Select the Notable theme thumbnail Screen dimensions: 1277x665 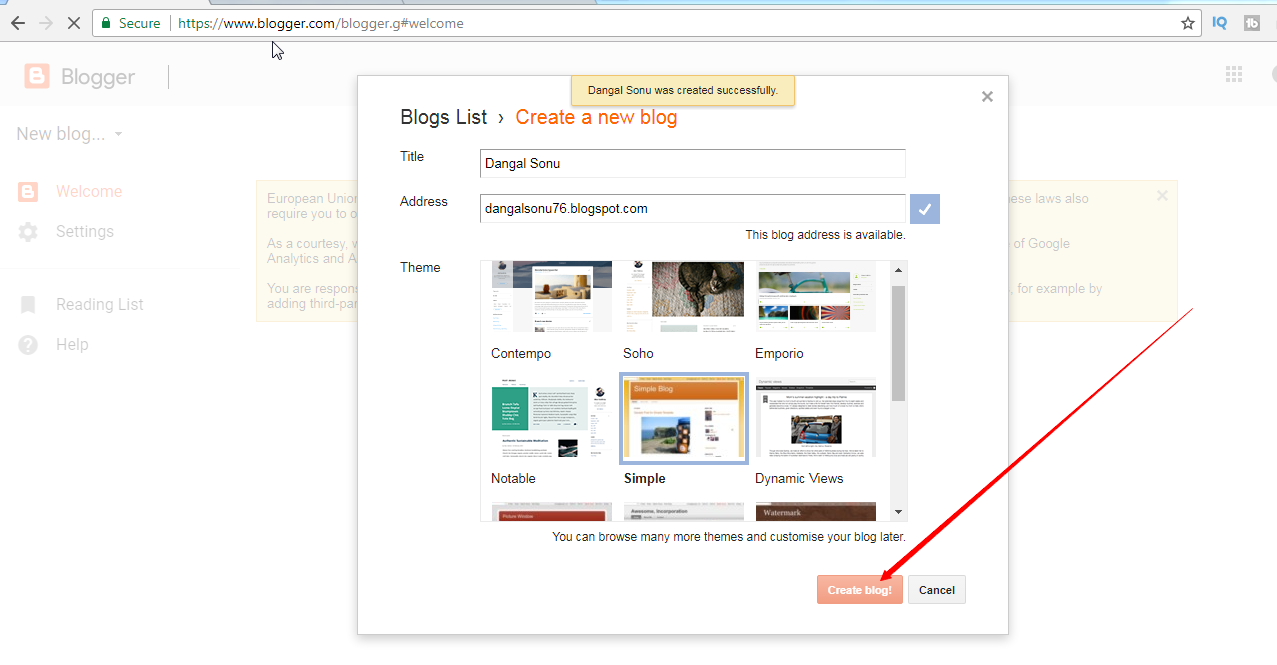[551, 418]
